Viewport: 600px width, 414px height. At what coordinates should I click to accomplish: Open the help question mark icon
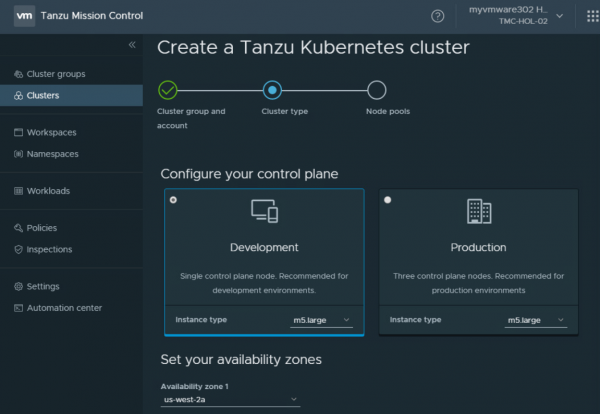[x=437, y=16]
